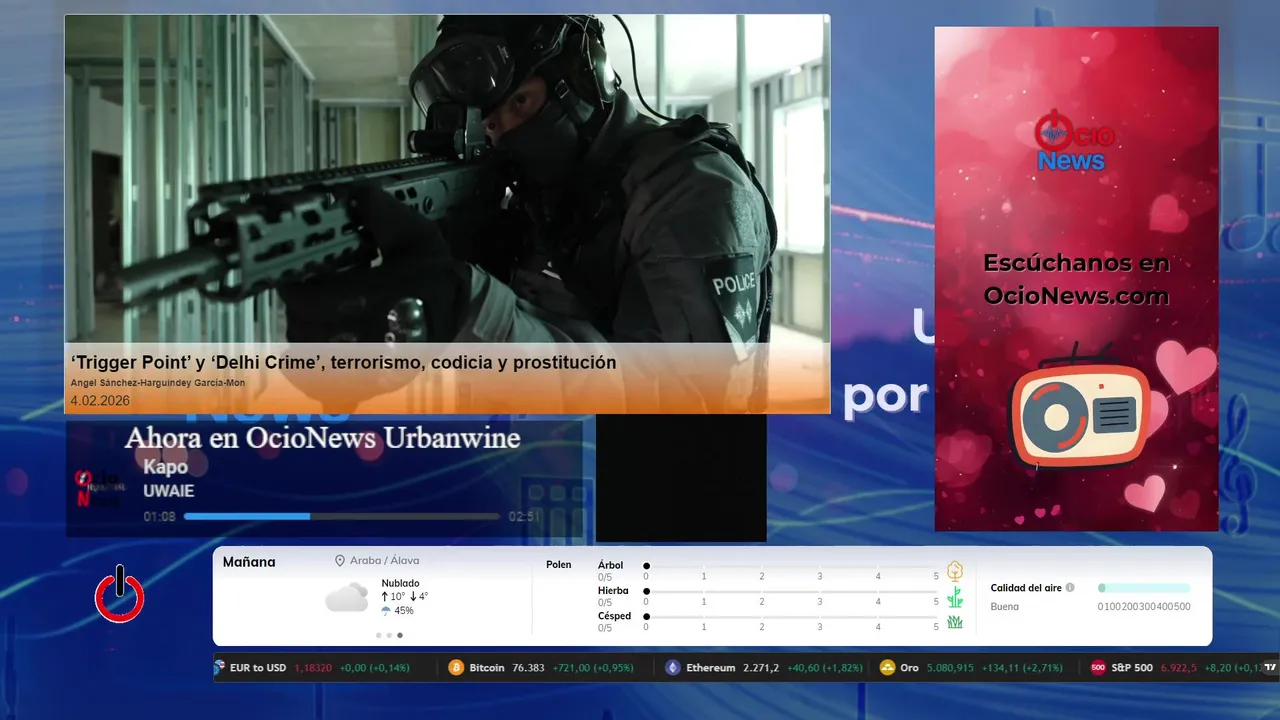This screenshot has height=720, width=1280.
Task: Click the Césped pollen grass icon
Action: point(955,622)
